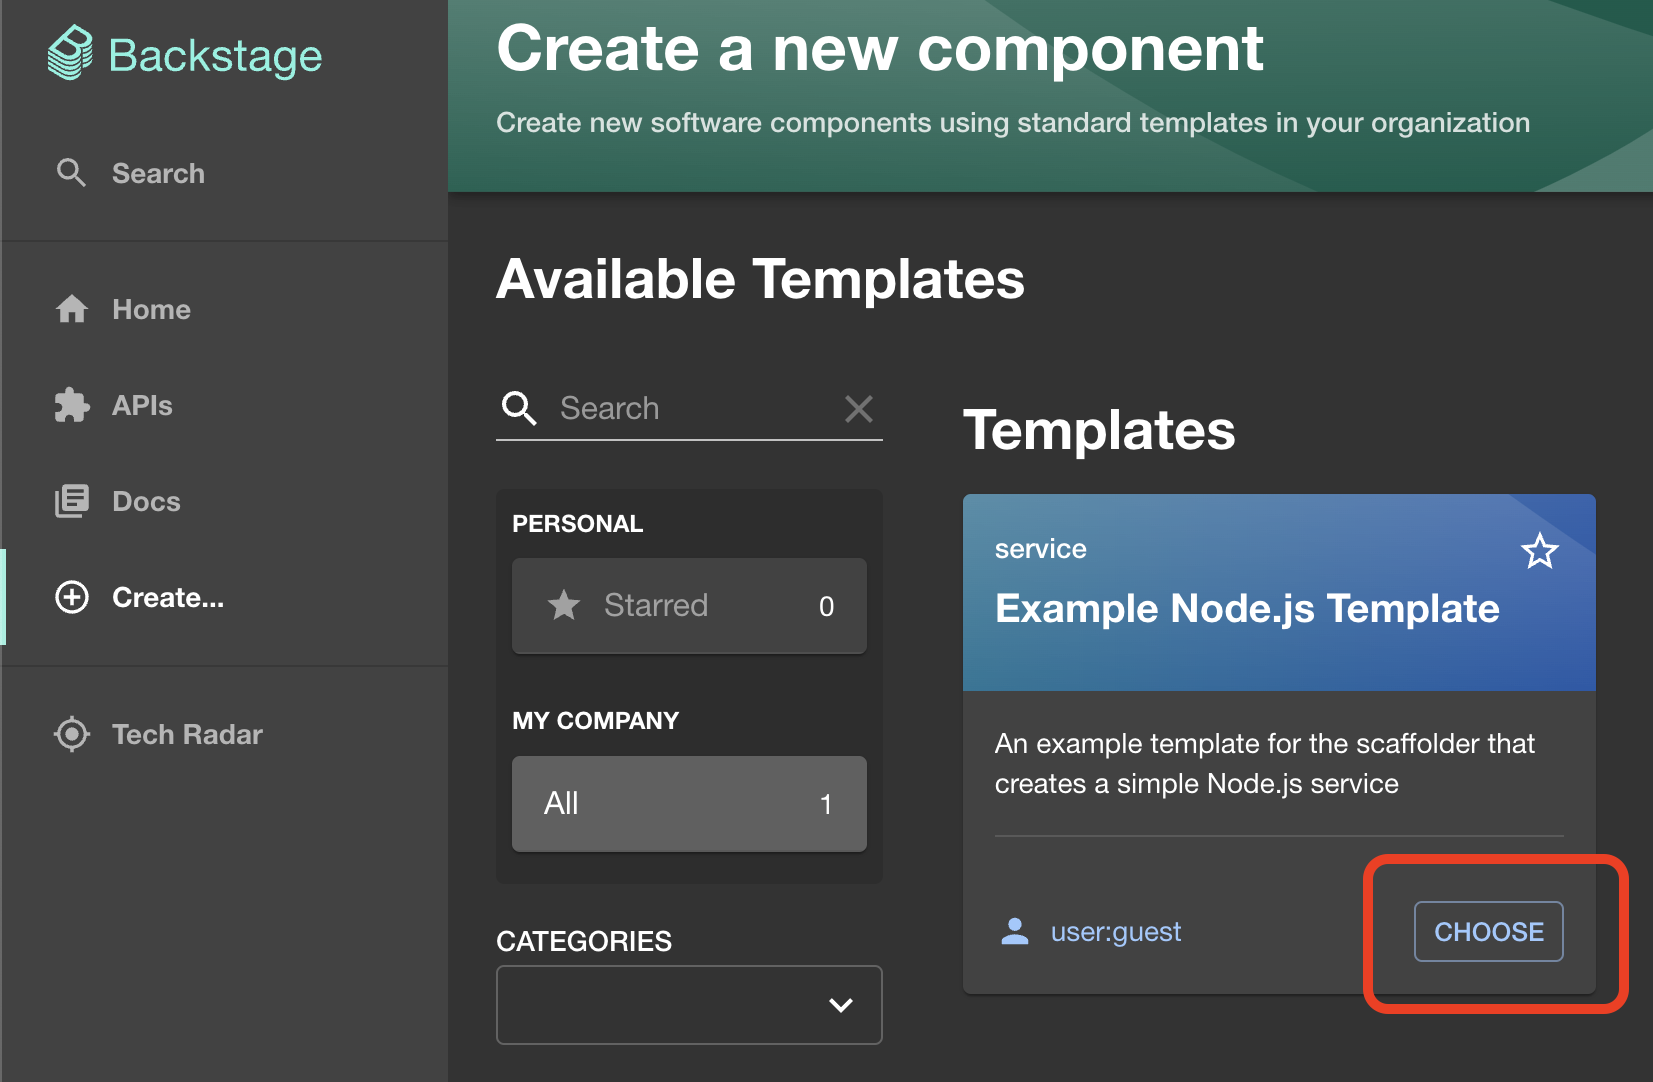Click the APIs puzzle piece icon

pos(71,405)
